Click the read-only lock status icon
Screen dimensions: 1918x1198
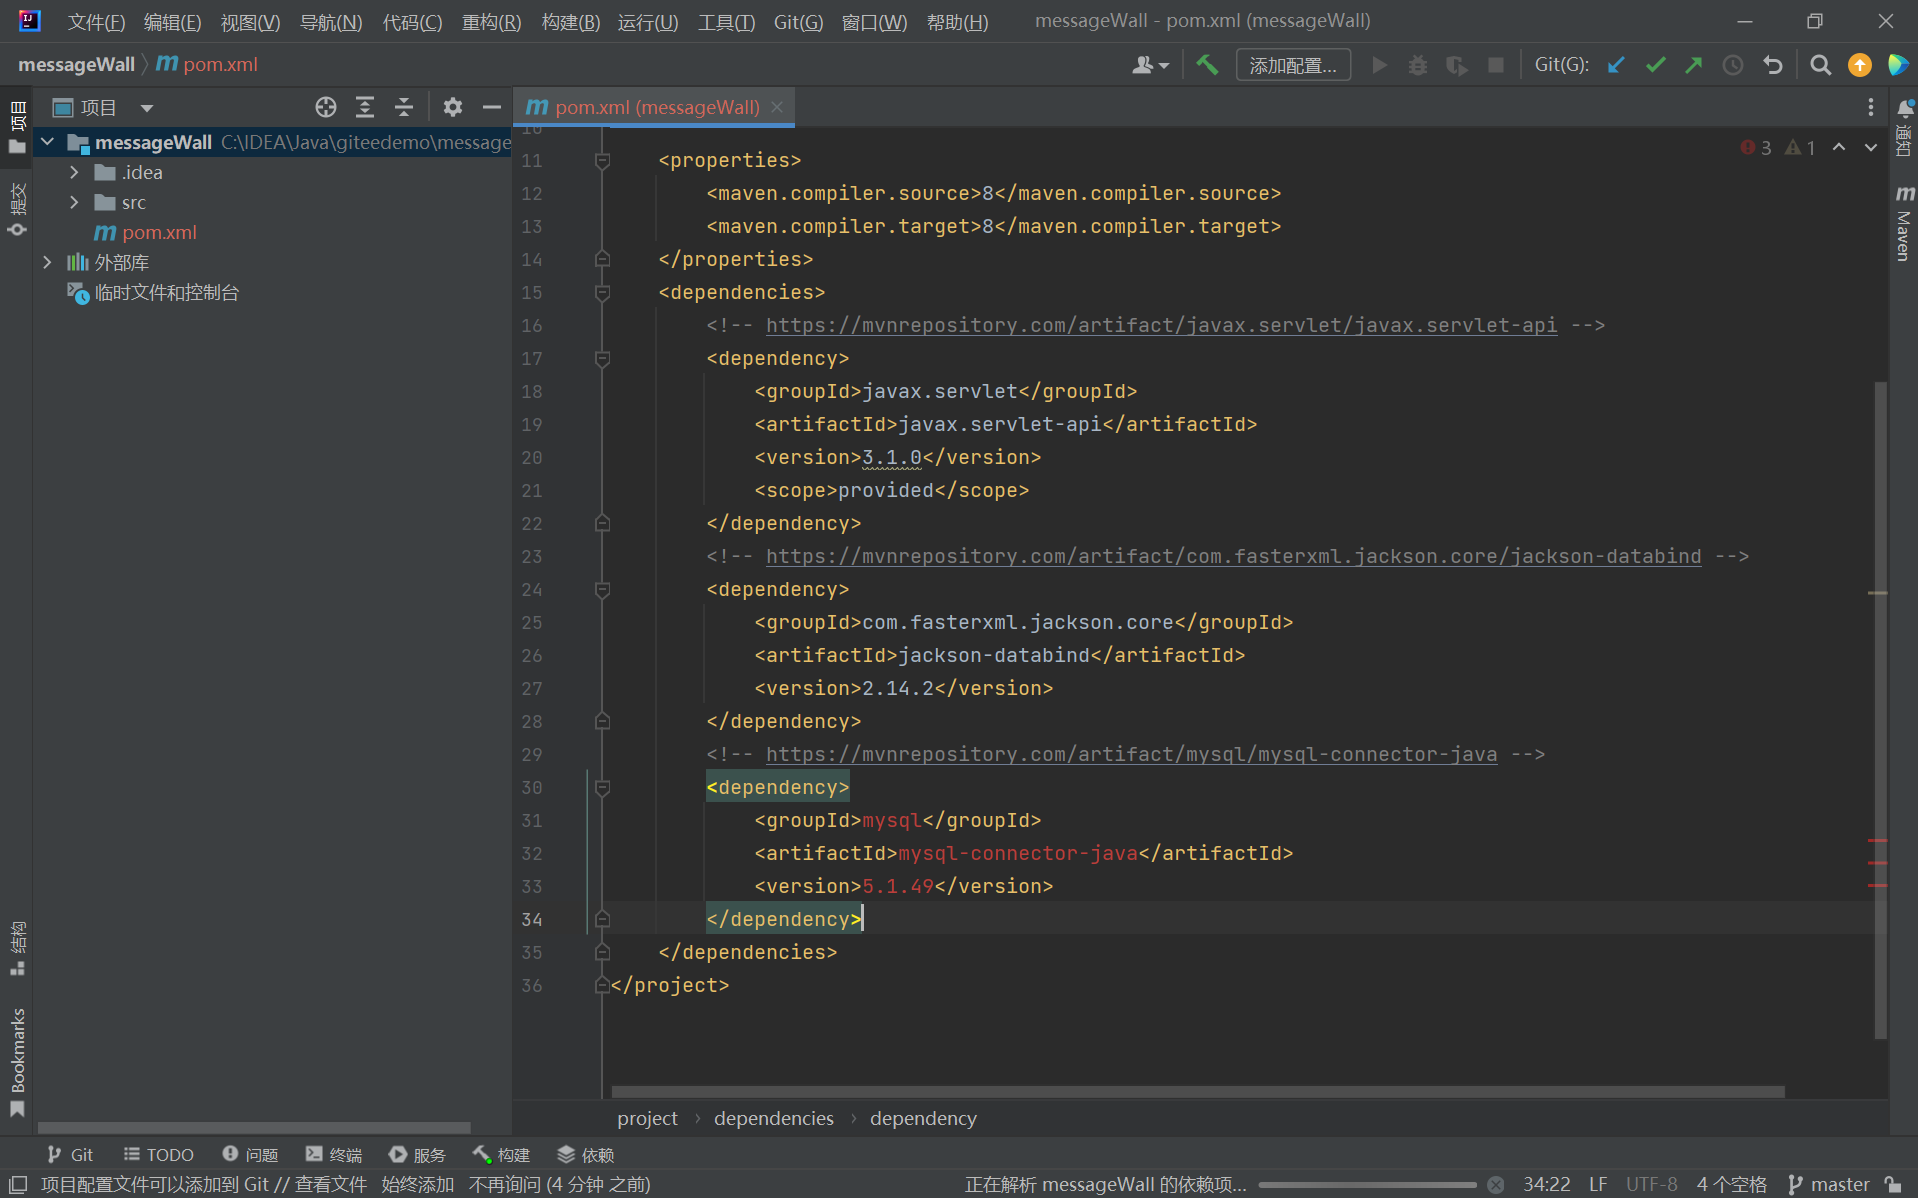[x=1893, y=1185]
